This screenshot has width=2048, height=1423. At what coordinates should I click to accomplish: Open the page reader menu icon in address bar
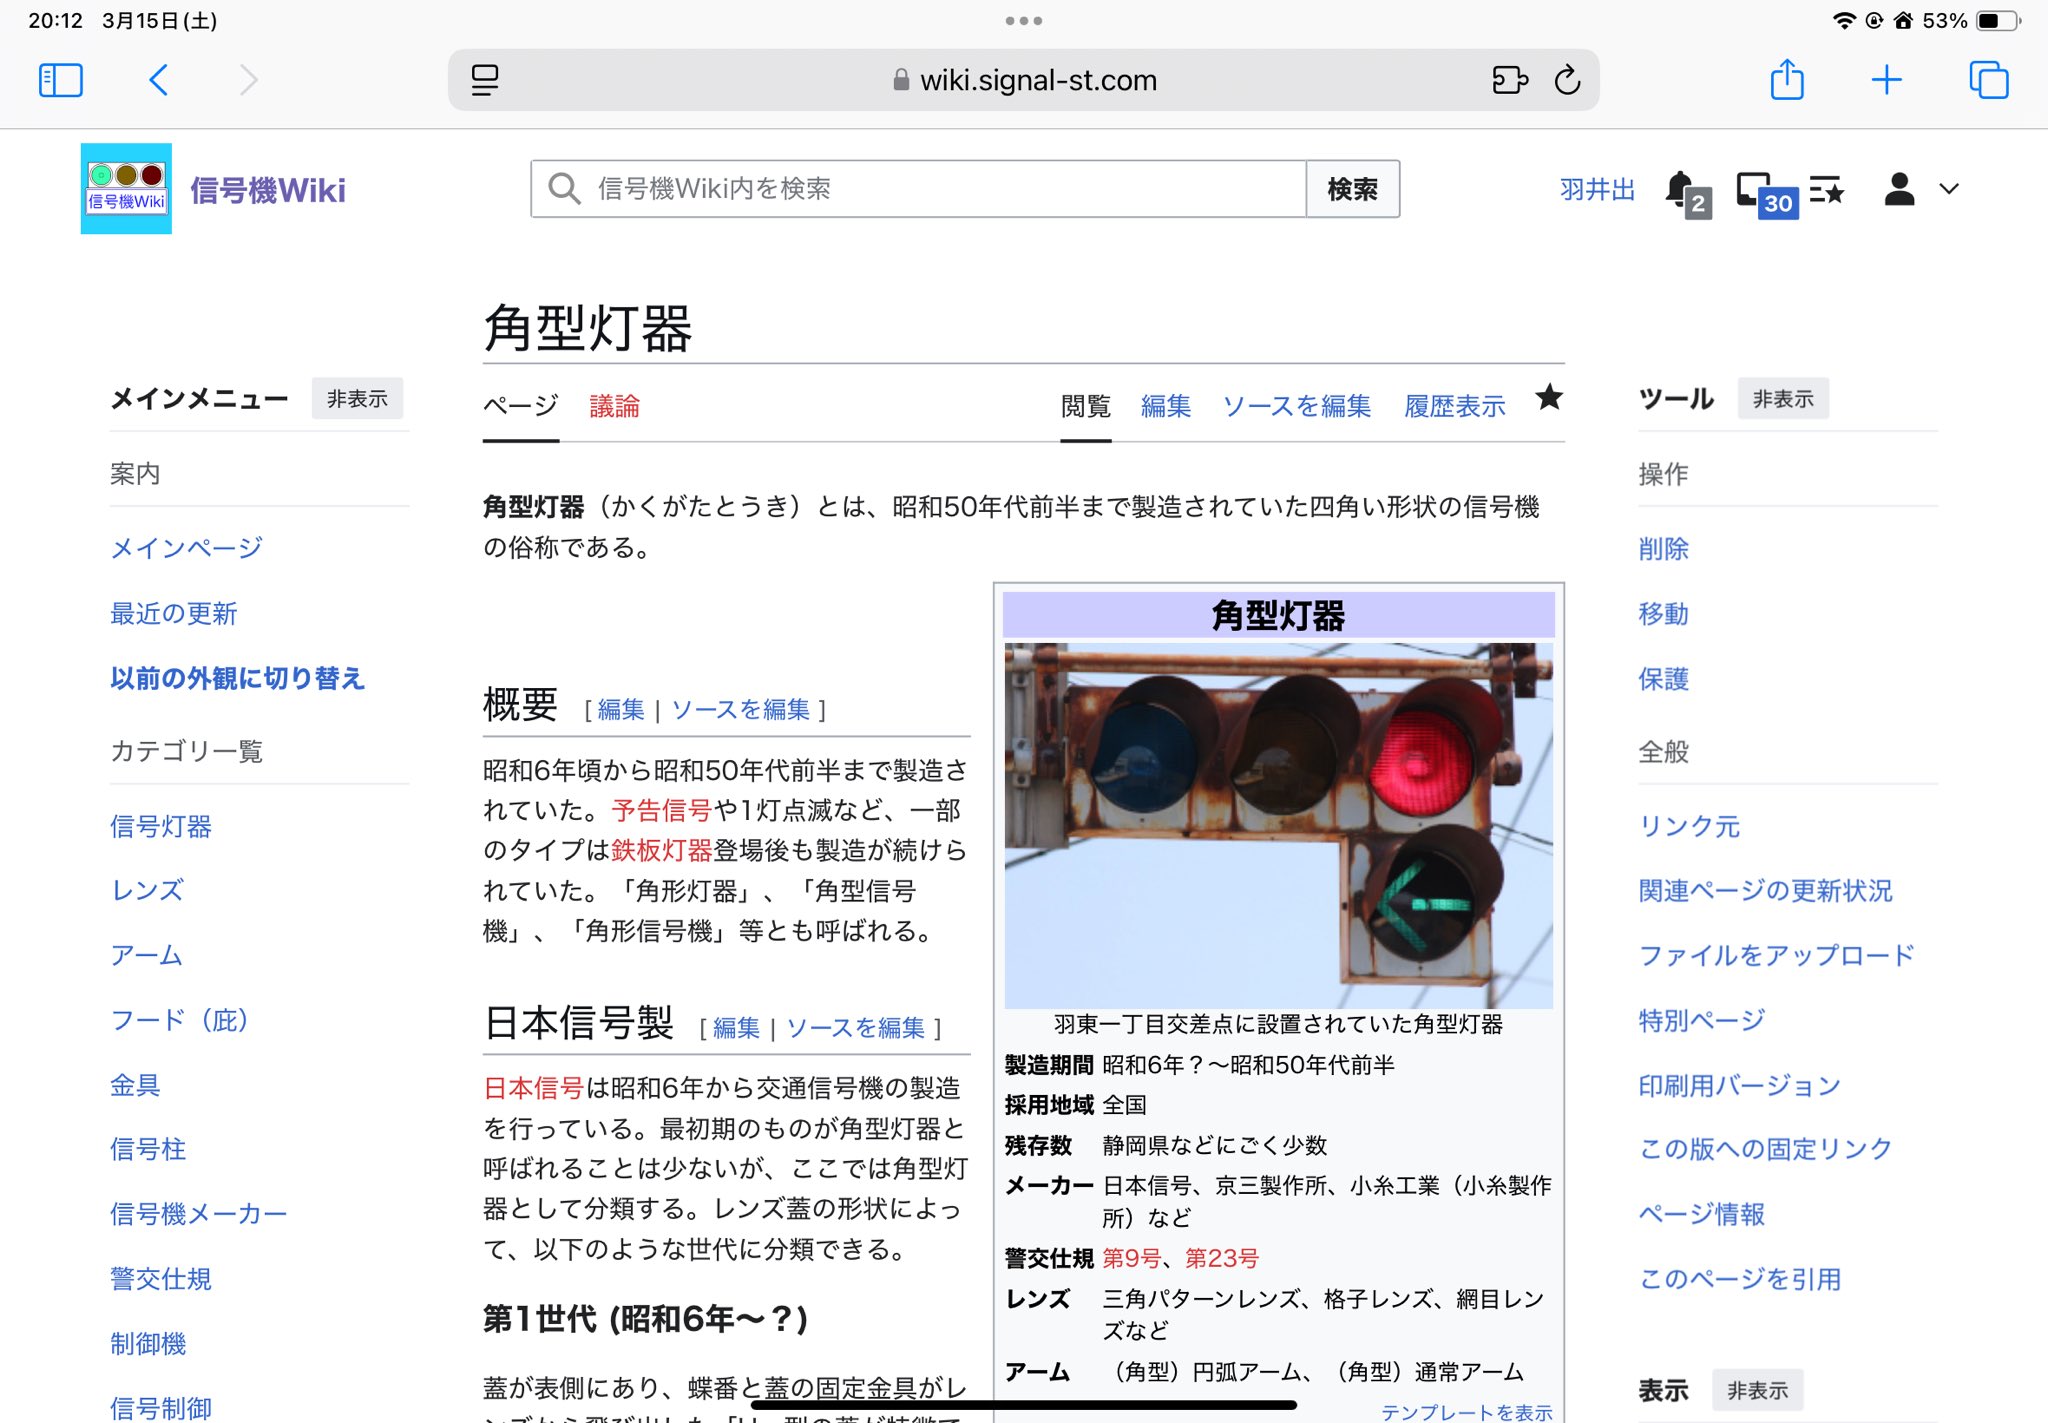pos(485,80)
